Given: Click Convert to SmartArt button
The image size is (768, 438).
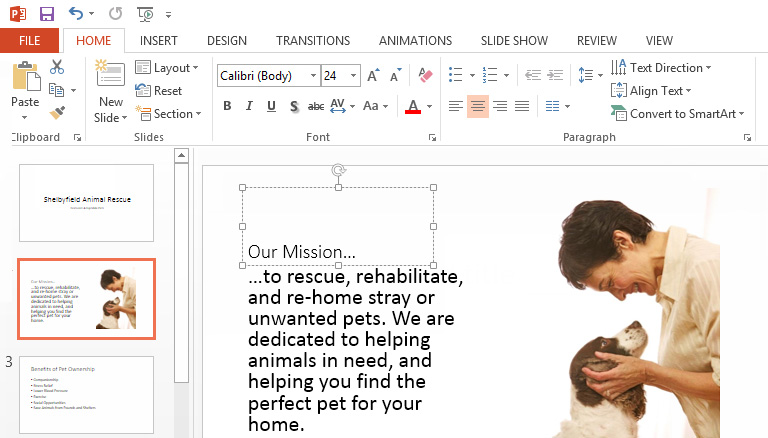Looking at the screenshot, I should (x=678, y=113).
